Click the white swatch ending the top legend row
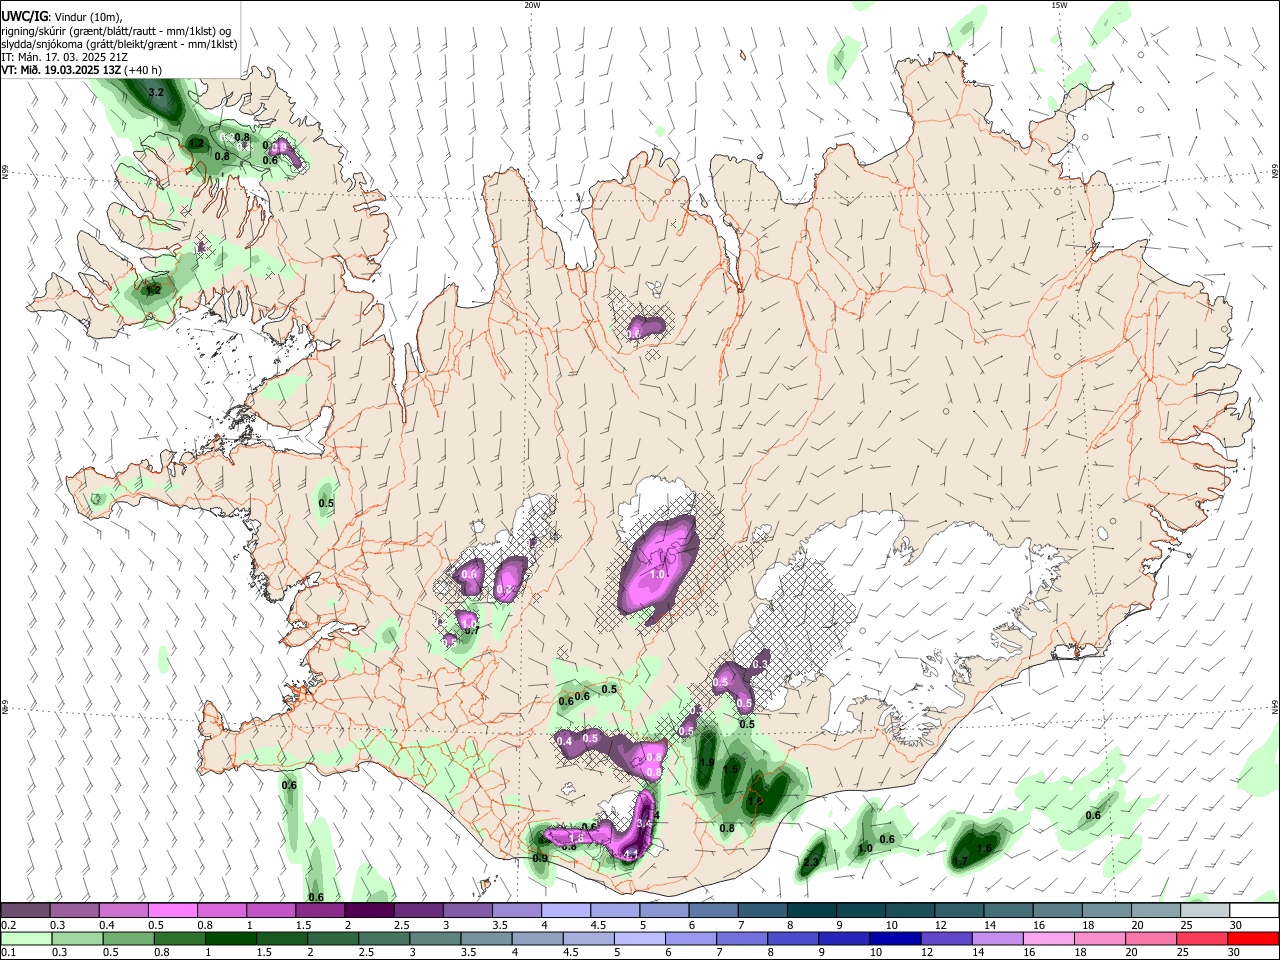Screen dimensions: 1280x960 1254,911
